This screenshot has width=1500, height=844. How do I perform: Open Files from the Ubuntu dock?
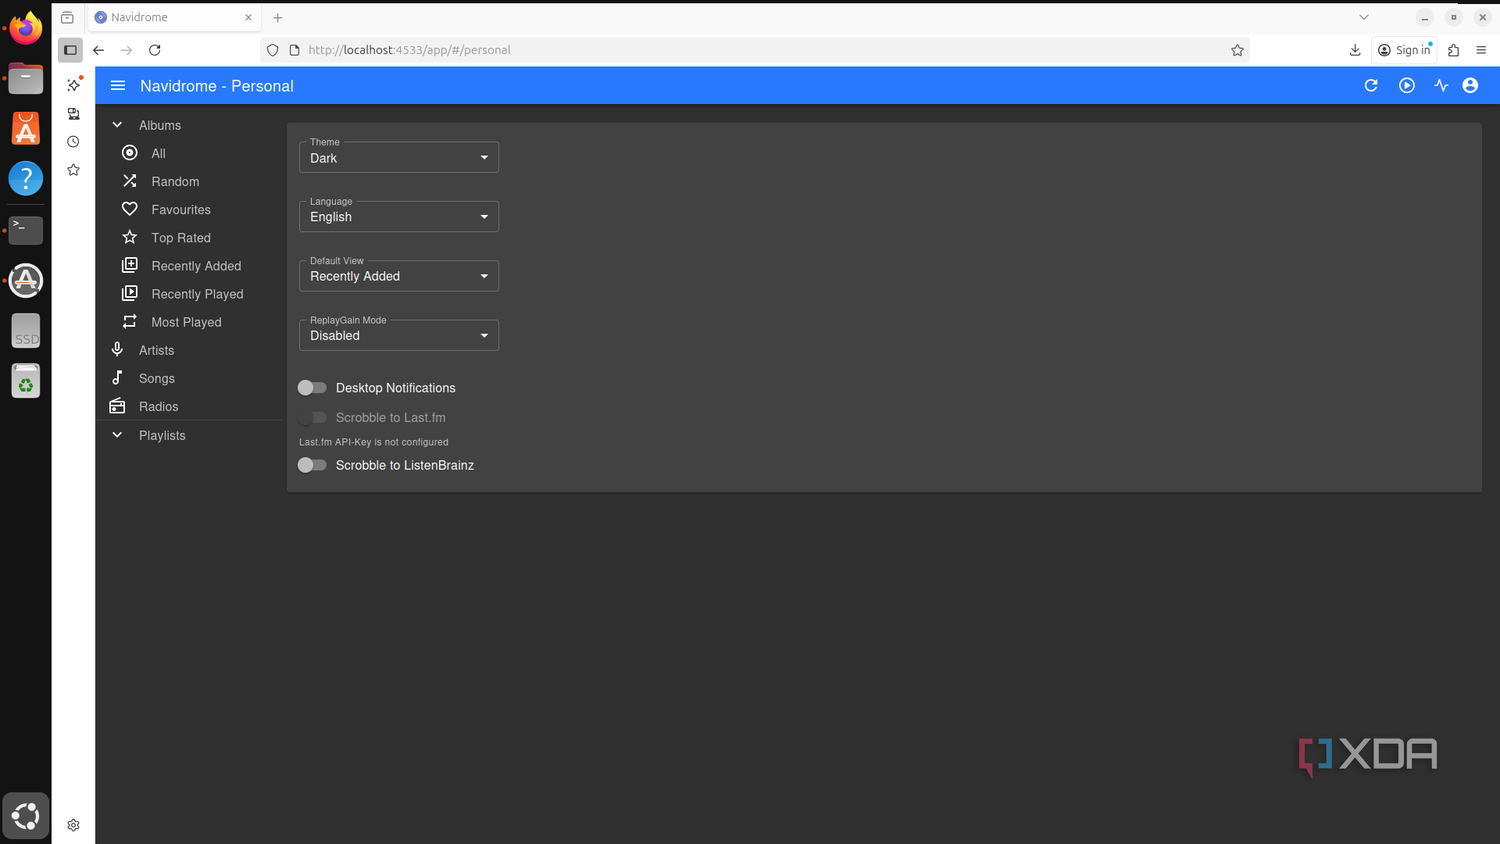(26, 78)
